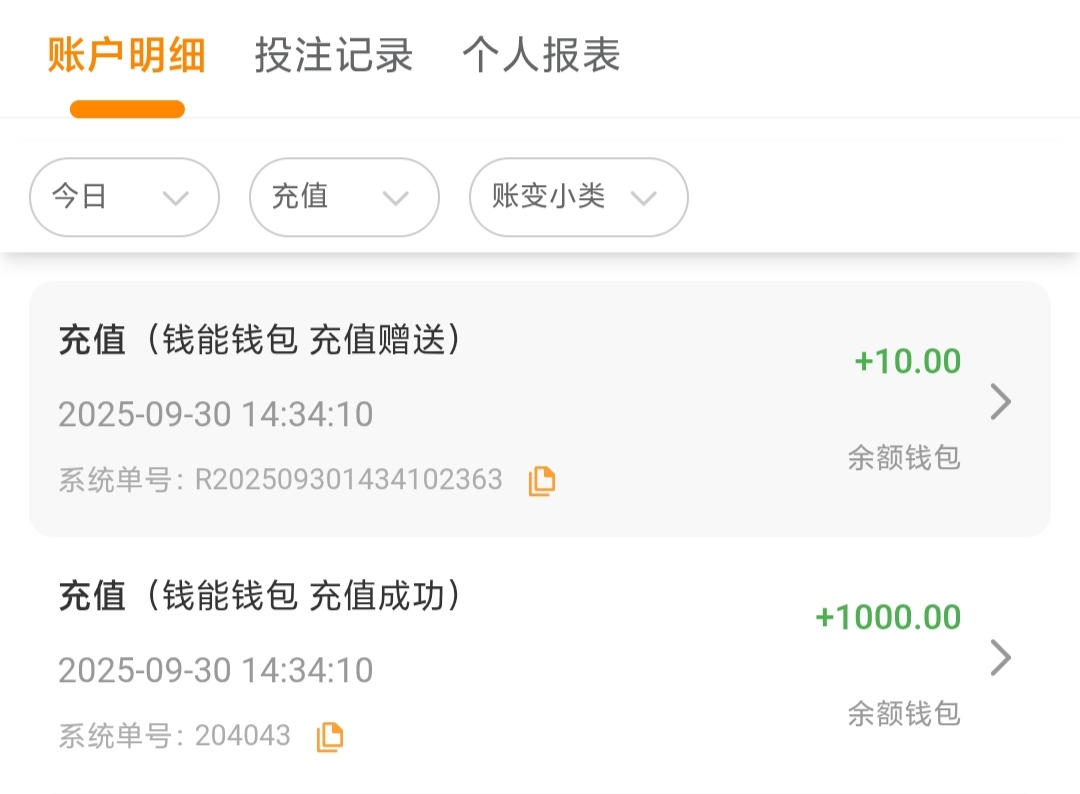This screenshot has width=1080, height=794.
Task: Click the timestamp of the 充值赠送 entry
Action: tap(215, 414)
